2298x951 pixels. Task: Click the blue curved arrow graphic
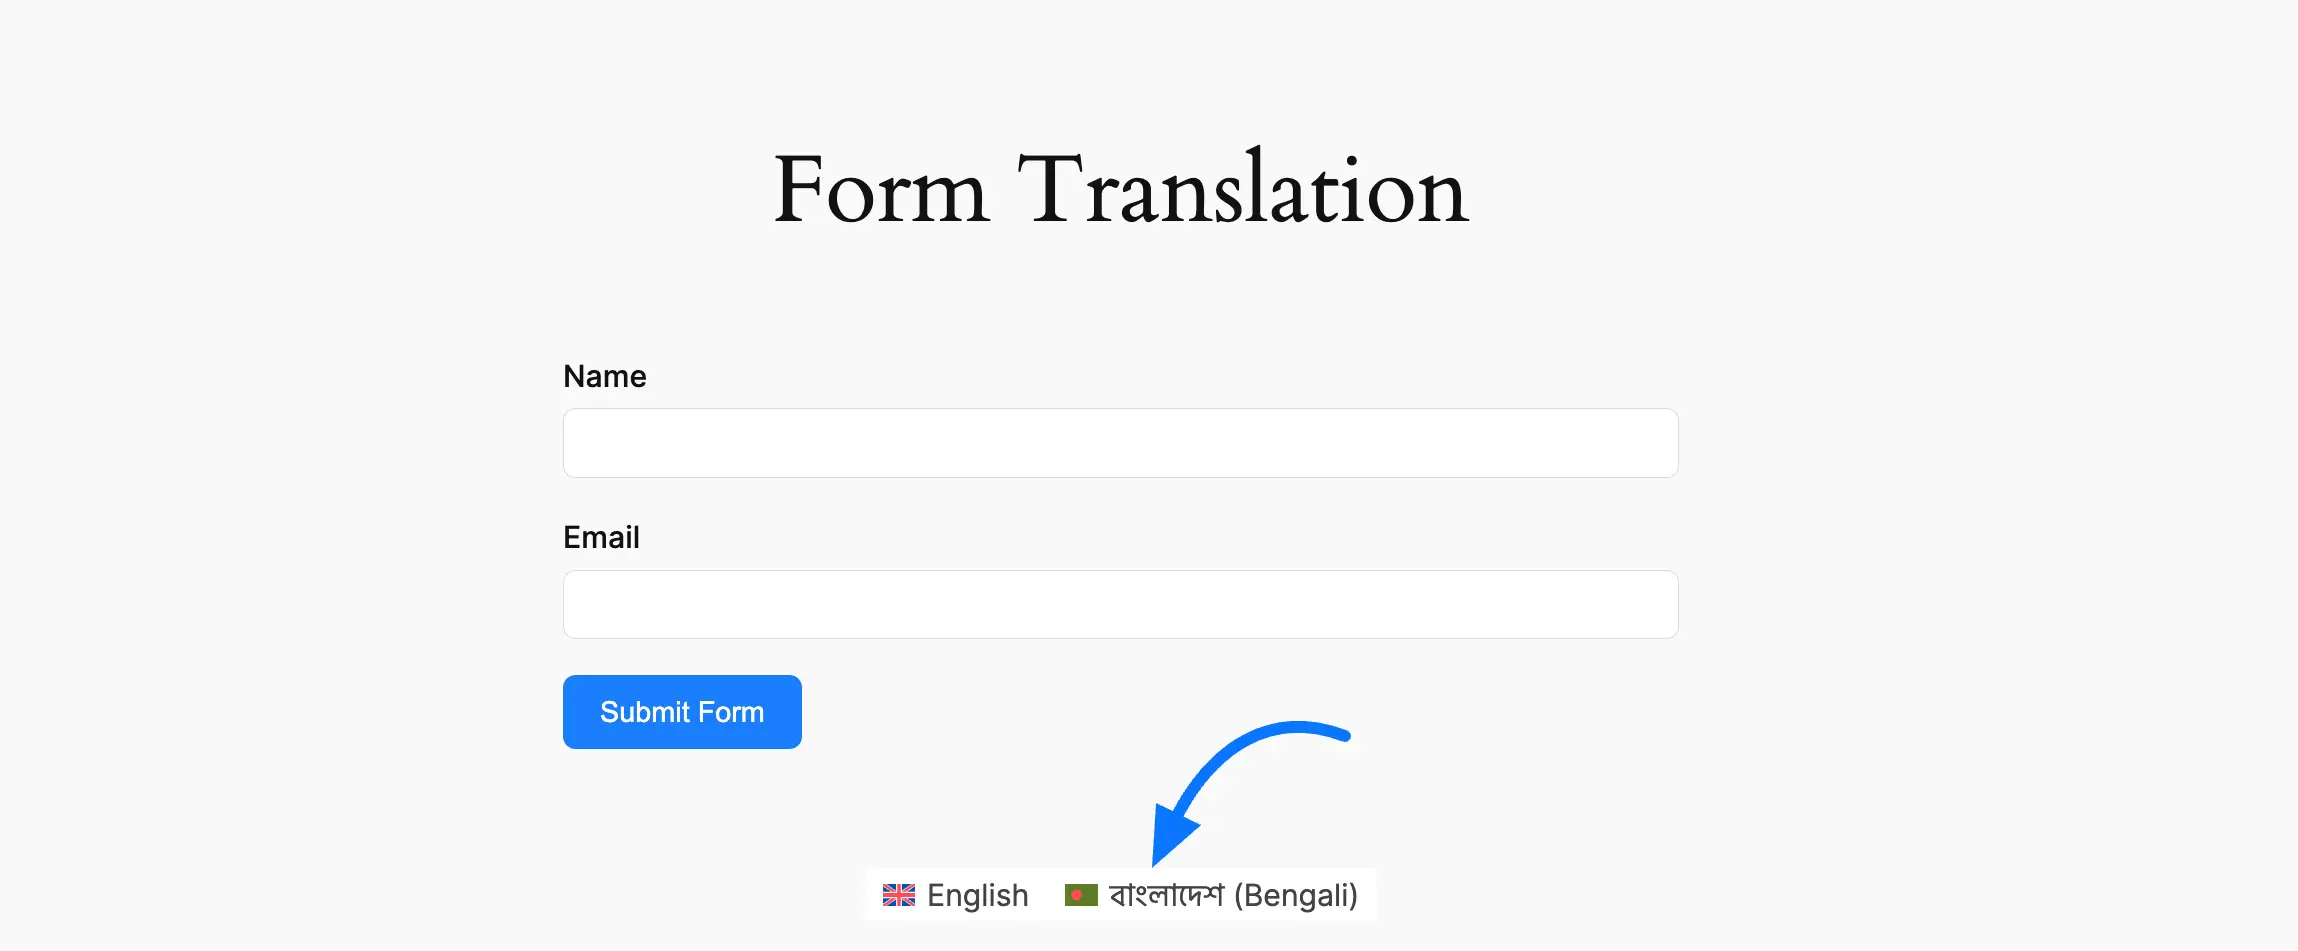[1250, 770]
